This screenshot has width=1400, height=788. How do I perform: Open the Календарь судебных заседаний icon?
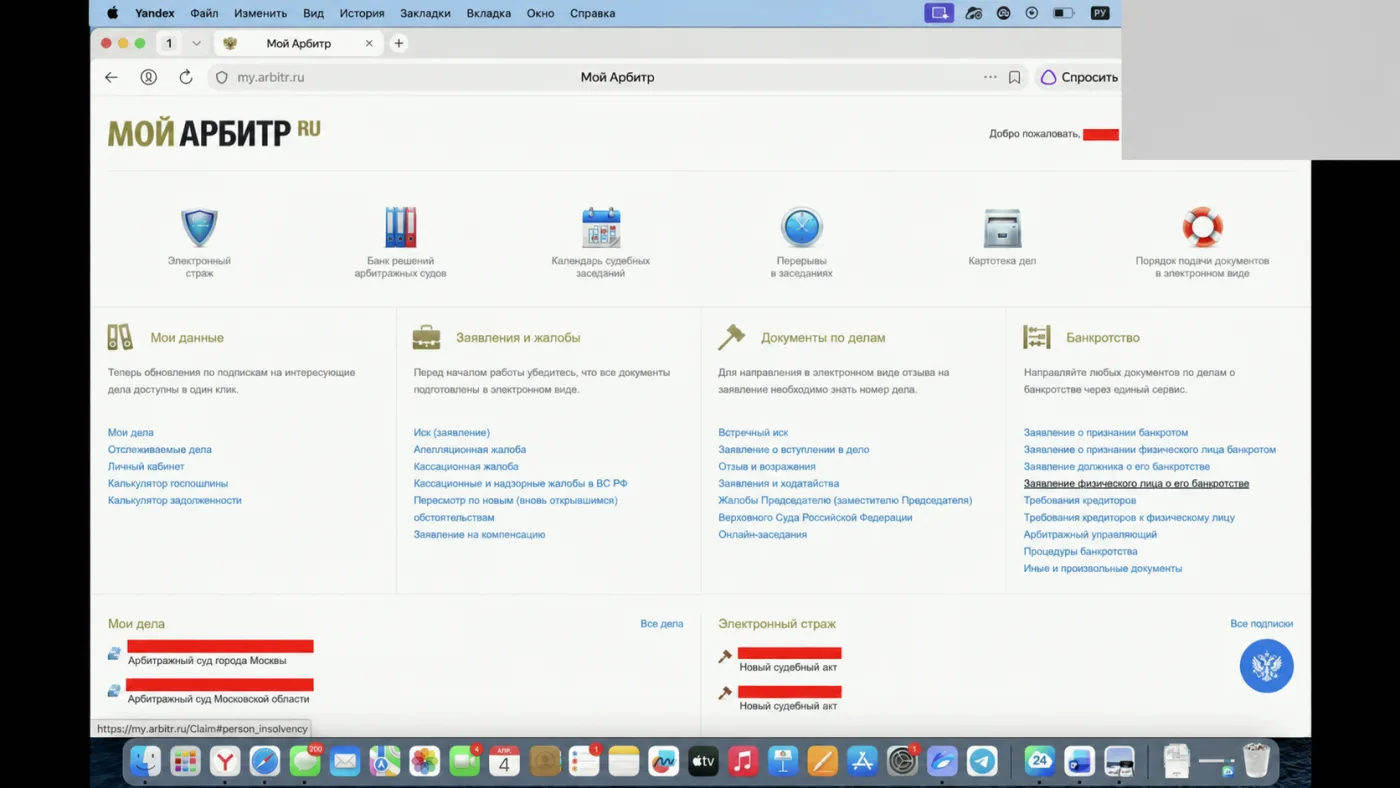(601, 228)
